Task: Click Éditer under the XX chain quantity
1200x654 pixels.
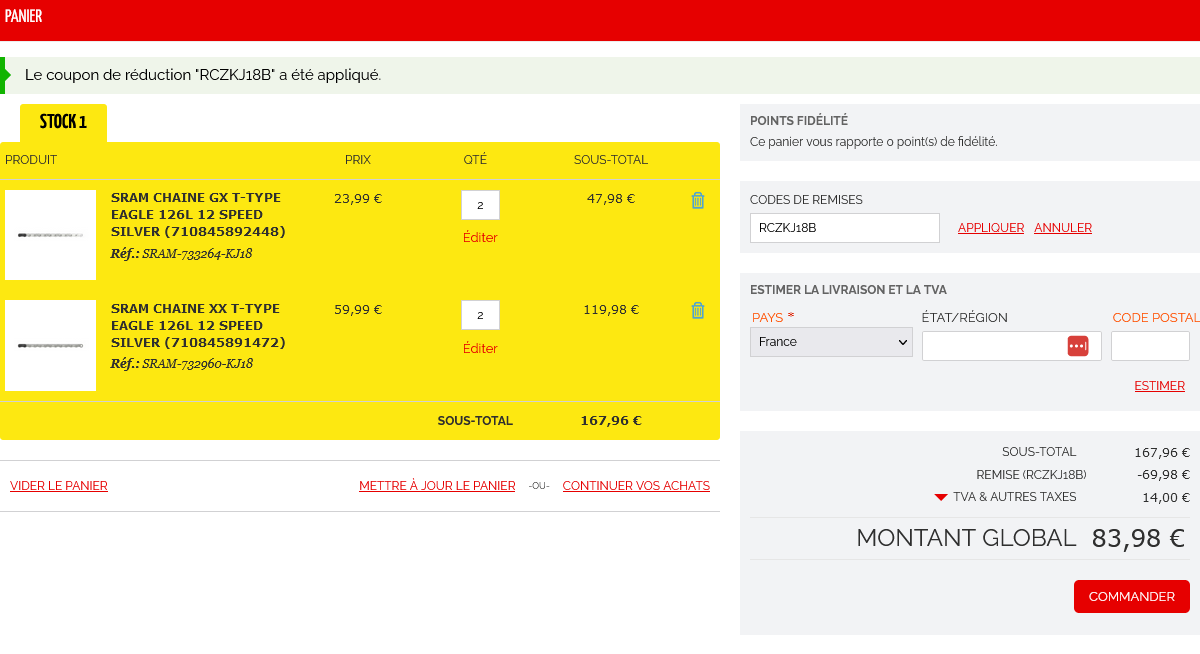Action: tap(480, 349)
